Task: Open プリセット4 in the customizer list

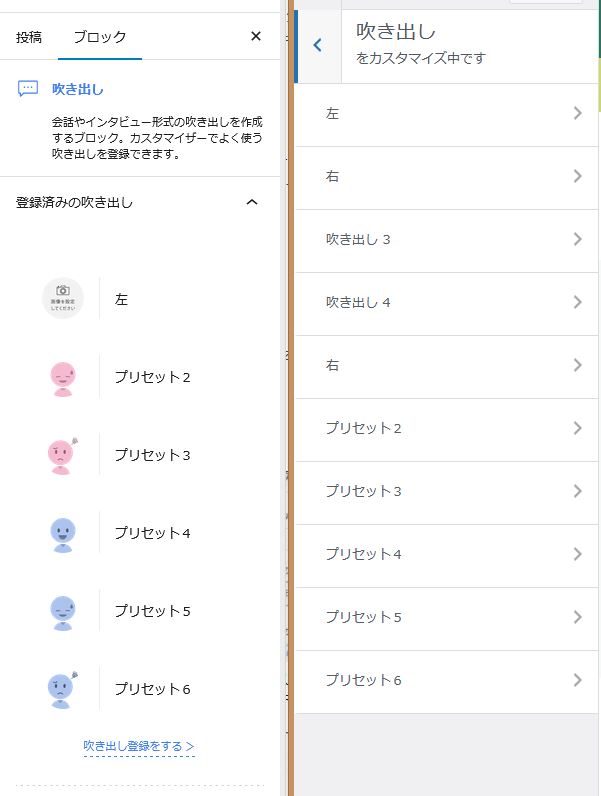Action: (447, 554)
